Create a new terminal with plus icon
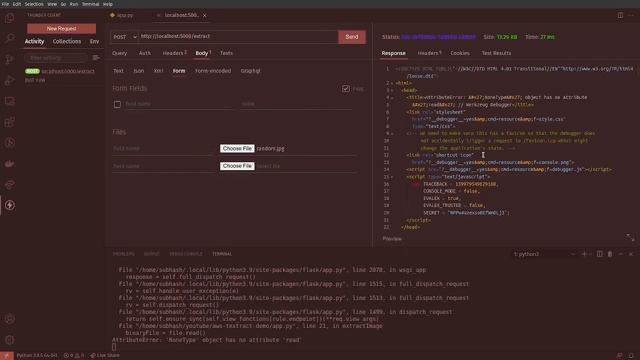The height and width of the screenshot is (360, 640). (x=584, y=254)
